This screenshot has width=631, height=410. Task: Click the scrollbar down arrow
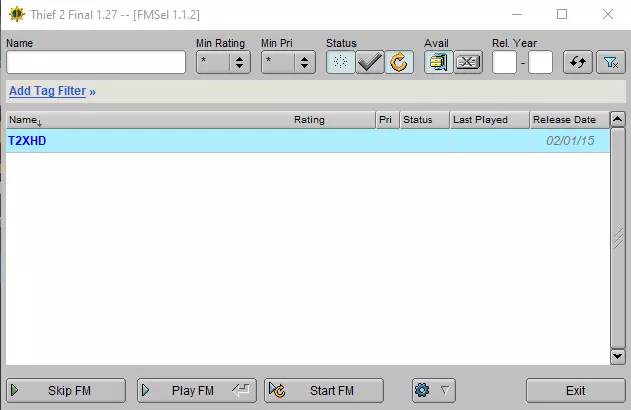pyautogui.click(x=618, y=356)
